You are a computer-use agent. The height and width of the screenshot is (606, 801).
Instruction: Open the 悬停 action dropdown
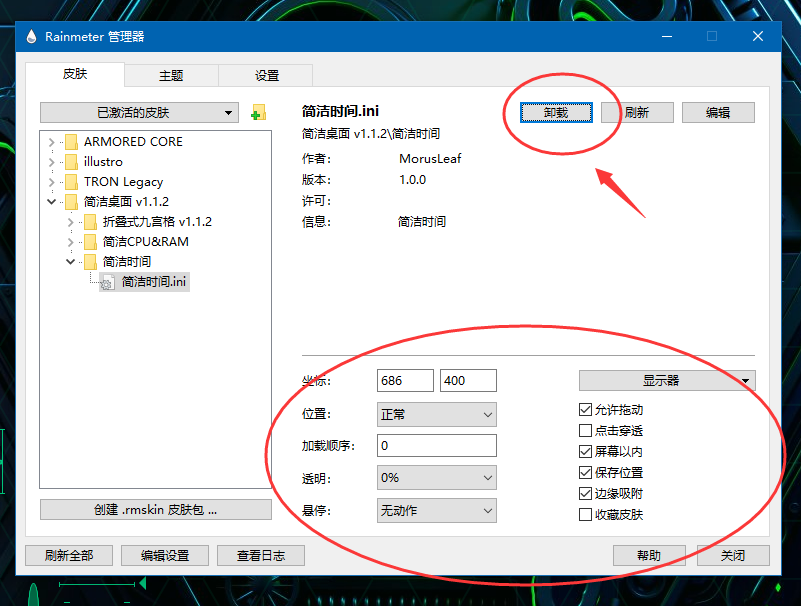[x=436, y=512]
